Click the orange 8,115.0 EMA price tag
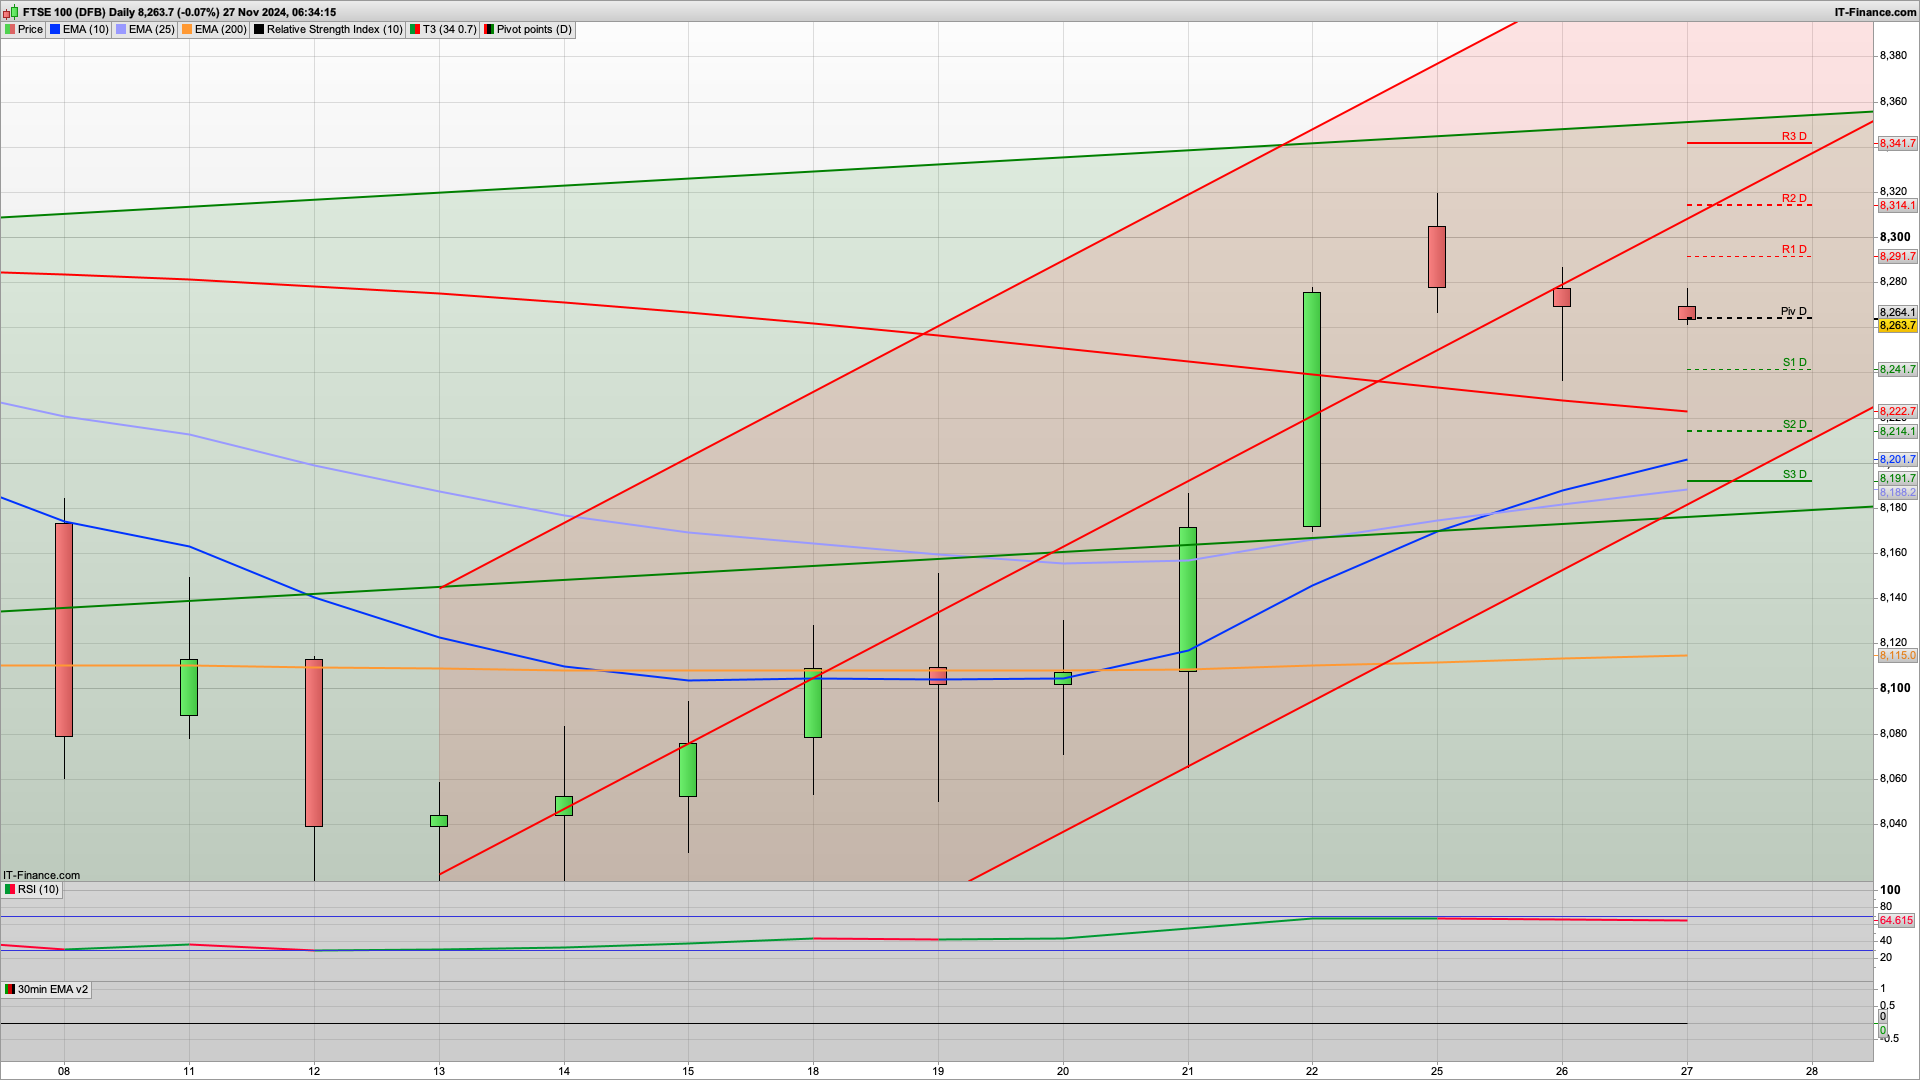Image resolution: width=1920 pixels, height=1080 pixels. click(x=1897, y=656)
